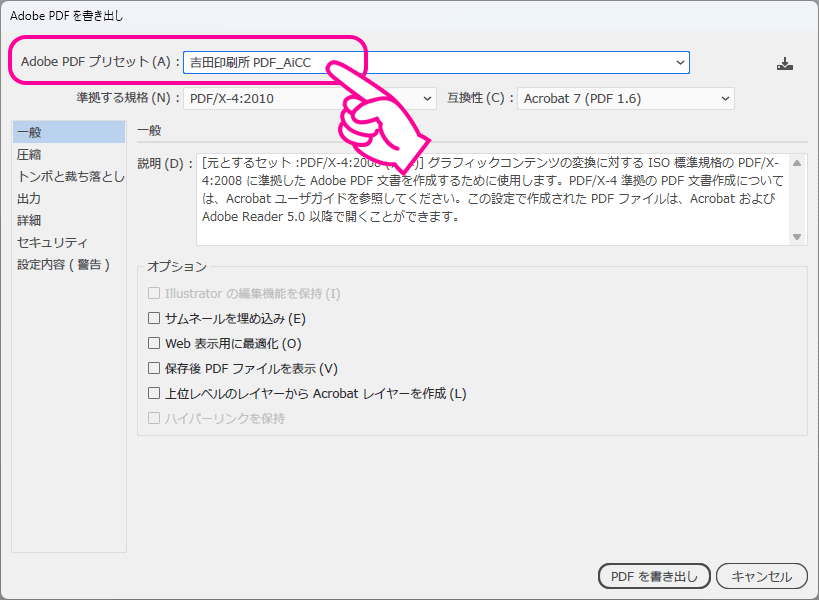The image size is (819, 600).
Task: Select the 一般 category in the sidebar
Action: 69,132
